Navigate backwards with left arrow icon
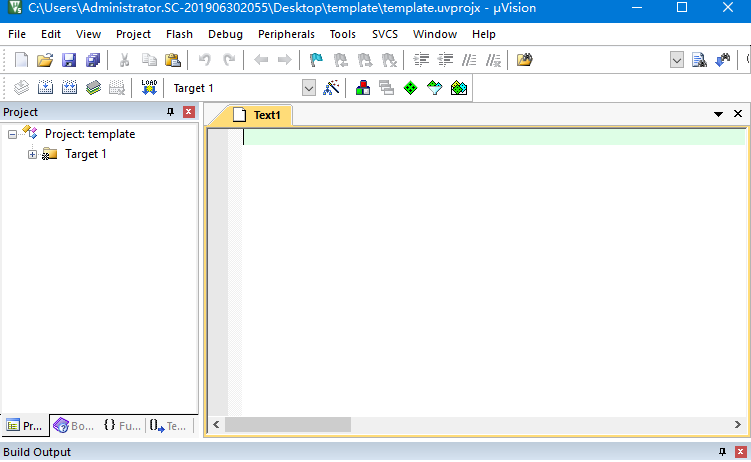 coord(261,60)
